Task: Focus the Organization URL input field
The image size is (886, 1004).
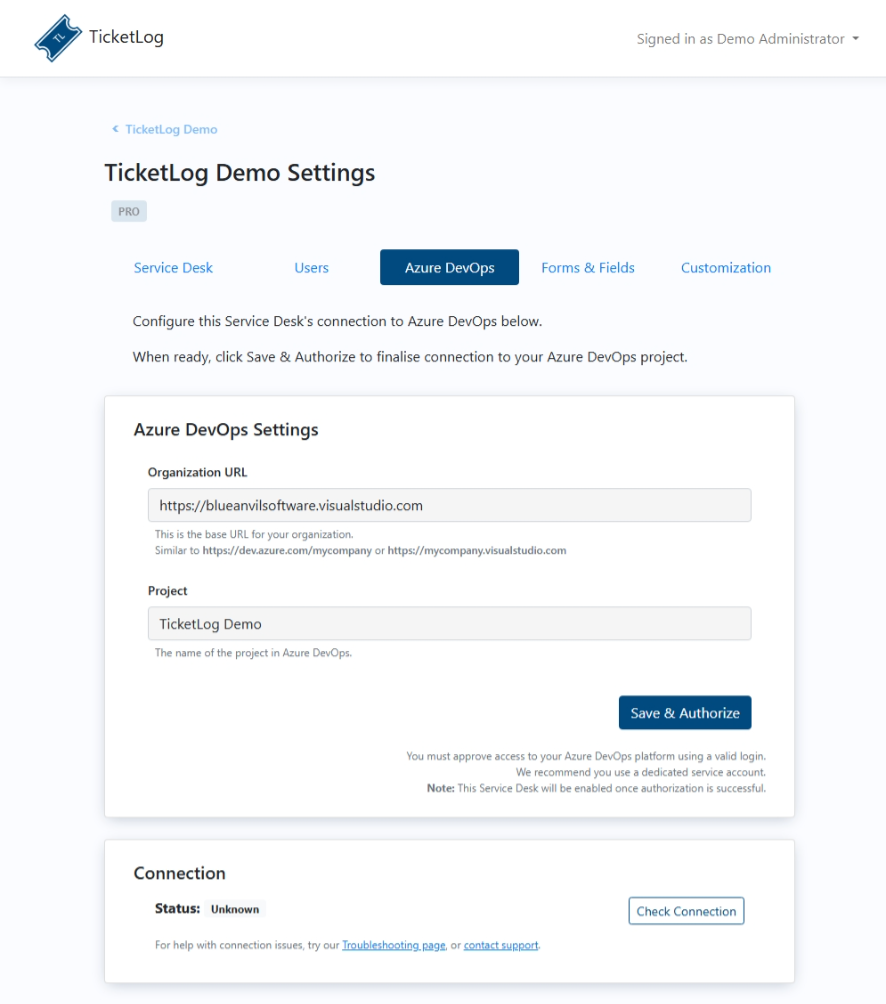Action: 449,505
